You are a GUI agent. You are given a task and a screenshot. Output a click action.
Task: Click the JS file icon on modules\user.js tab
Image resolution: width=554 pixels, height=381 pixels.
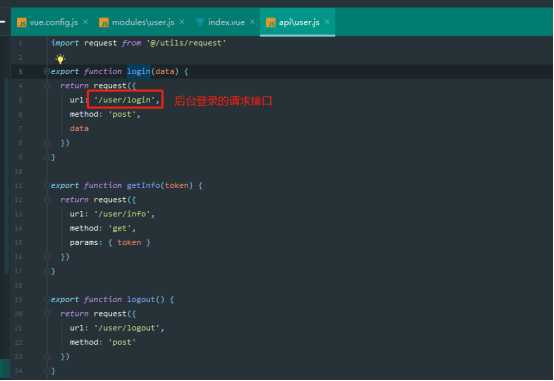pos(104,23)
